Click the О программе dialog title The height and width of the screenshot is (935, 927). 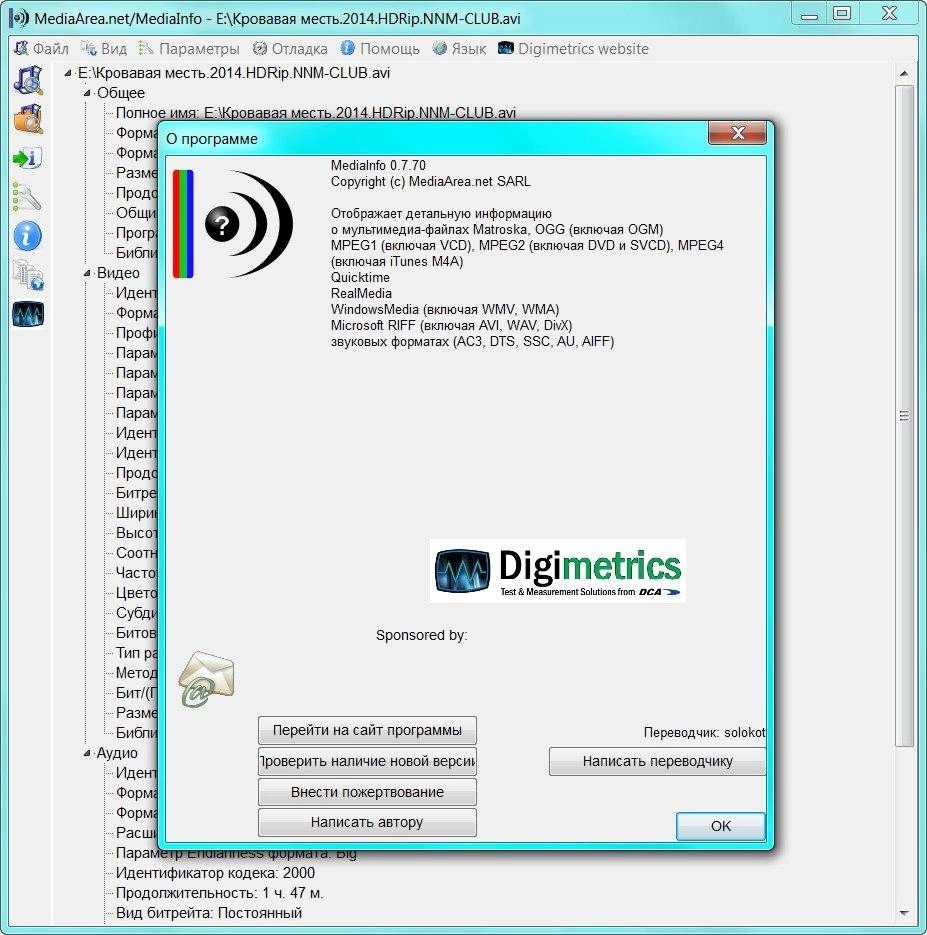(x=212, y=139)
